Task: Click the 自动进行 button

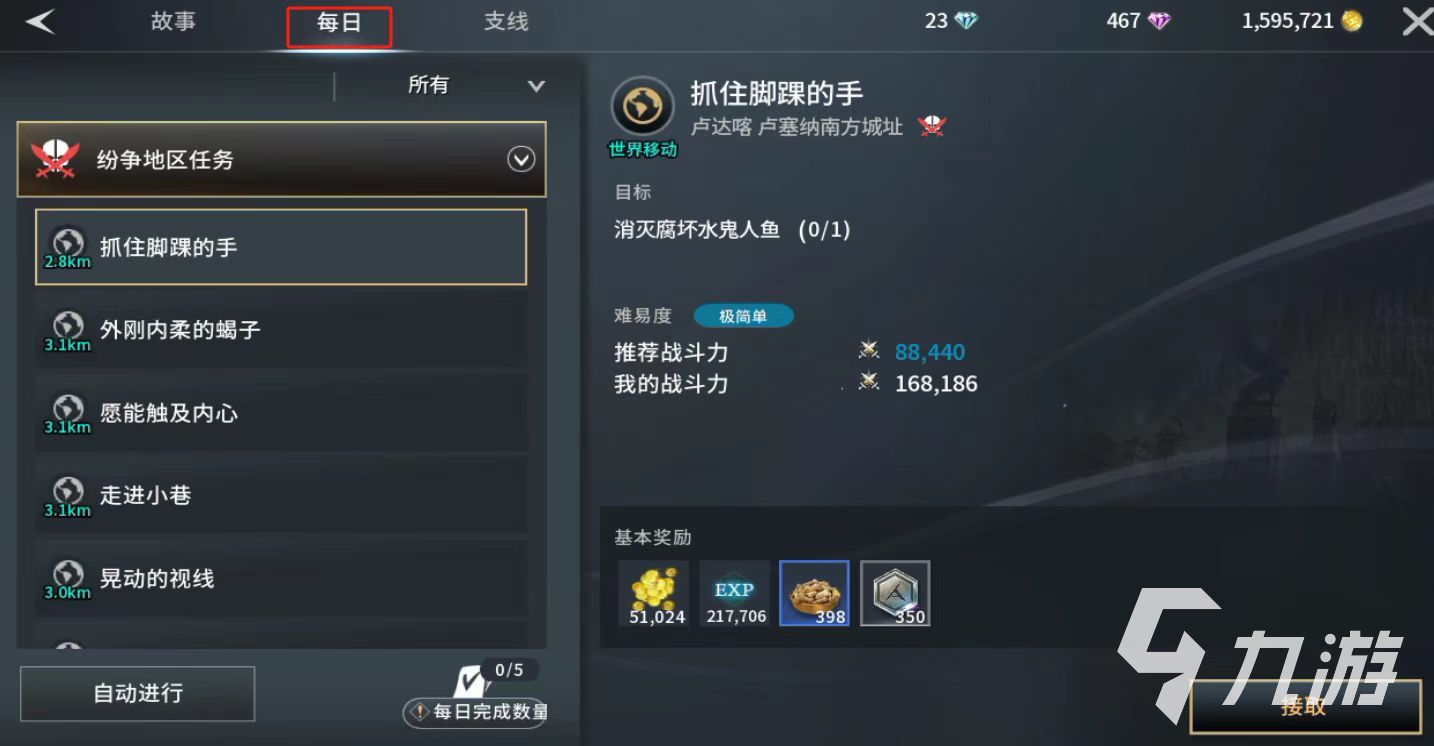Action: tap(138, 693)
